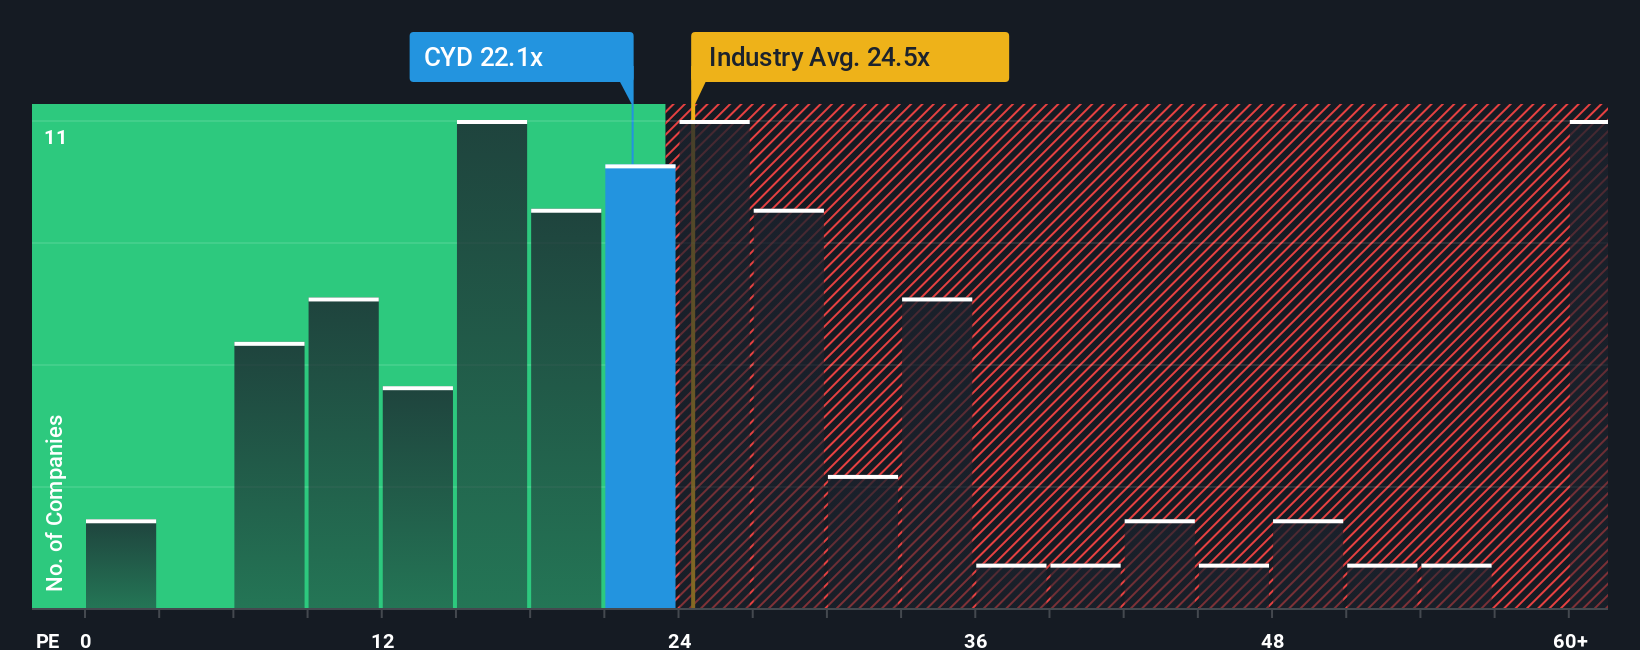
Task: Click the orange industry average line
Action: tap(692, 356)
